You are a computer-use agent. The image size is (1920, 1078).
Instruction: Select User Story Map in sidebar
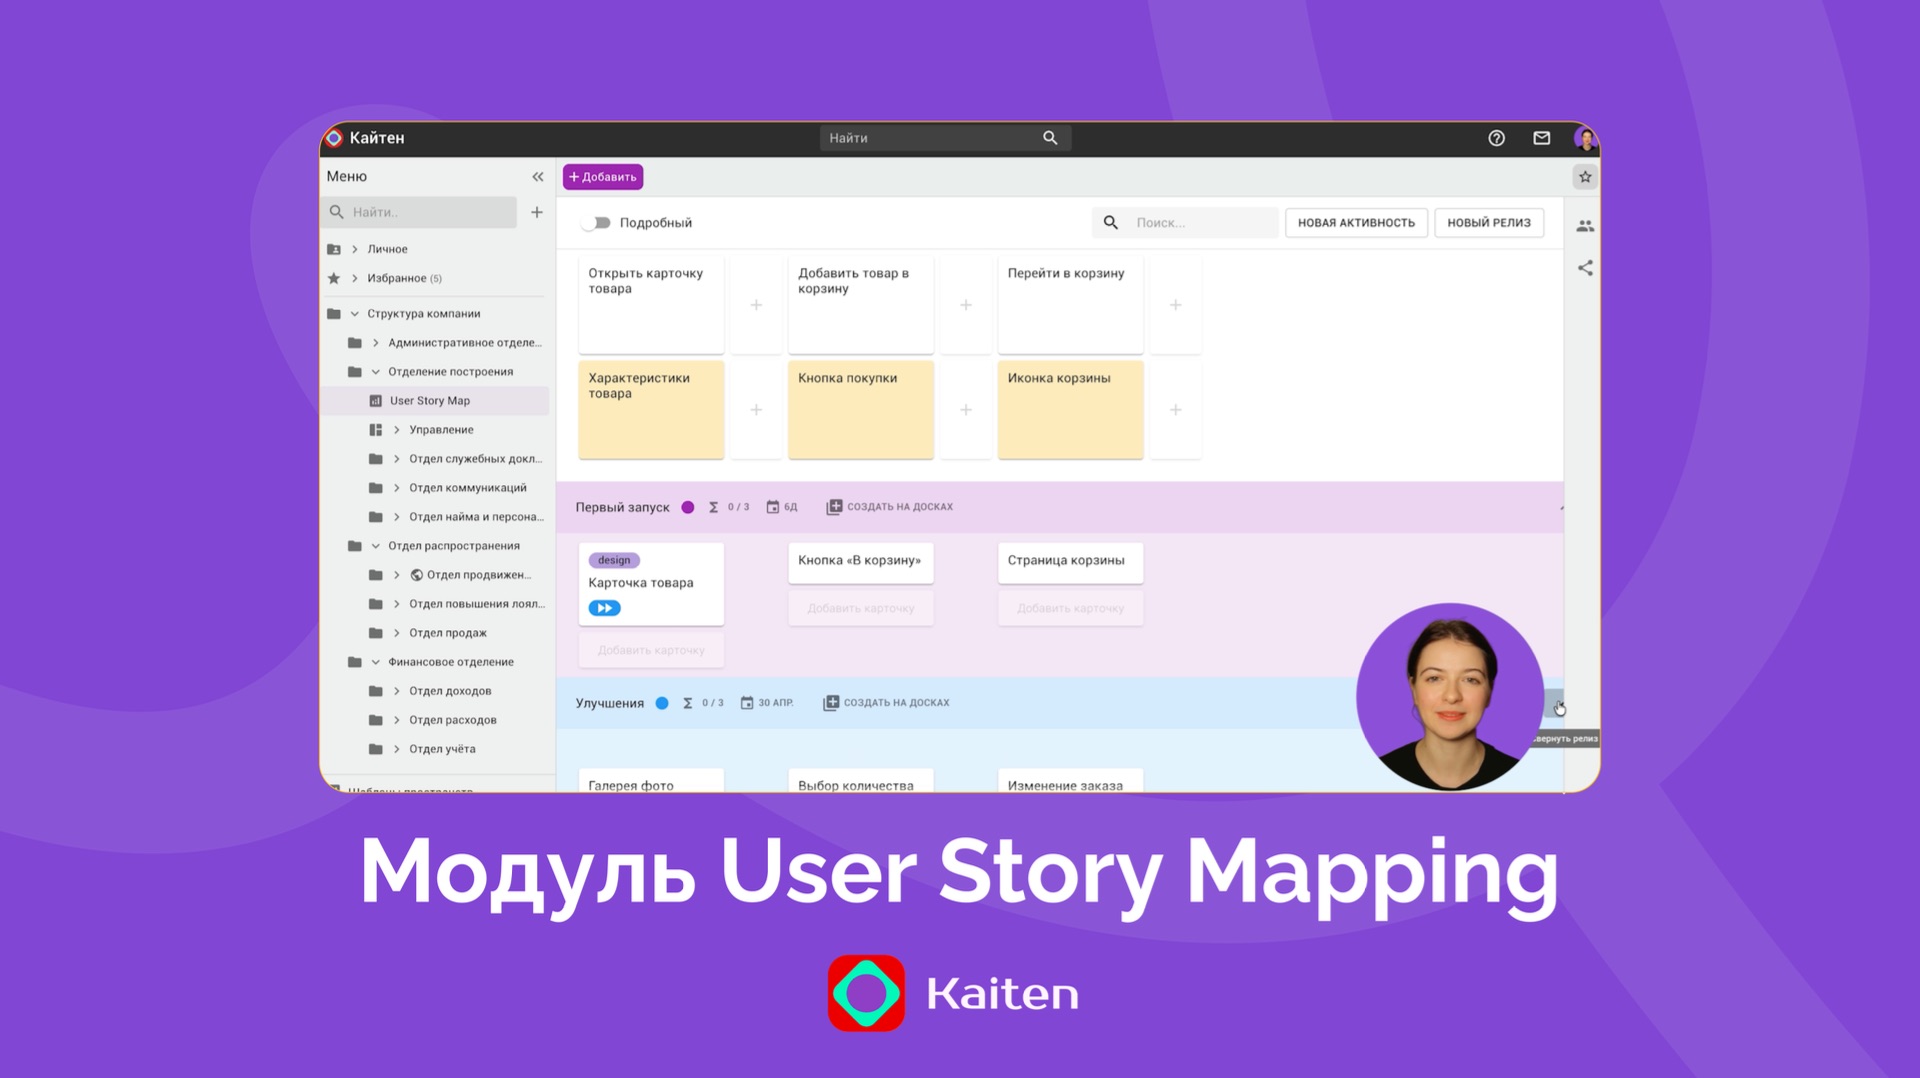coord(432,400)
